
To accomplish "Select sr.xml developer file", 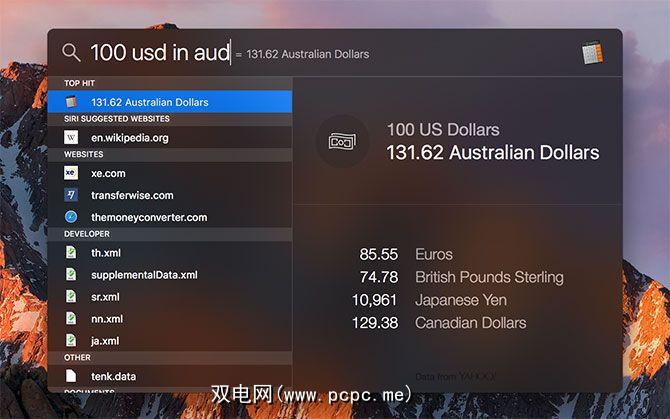I will pyautogui.click(x=170, y=297).
